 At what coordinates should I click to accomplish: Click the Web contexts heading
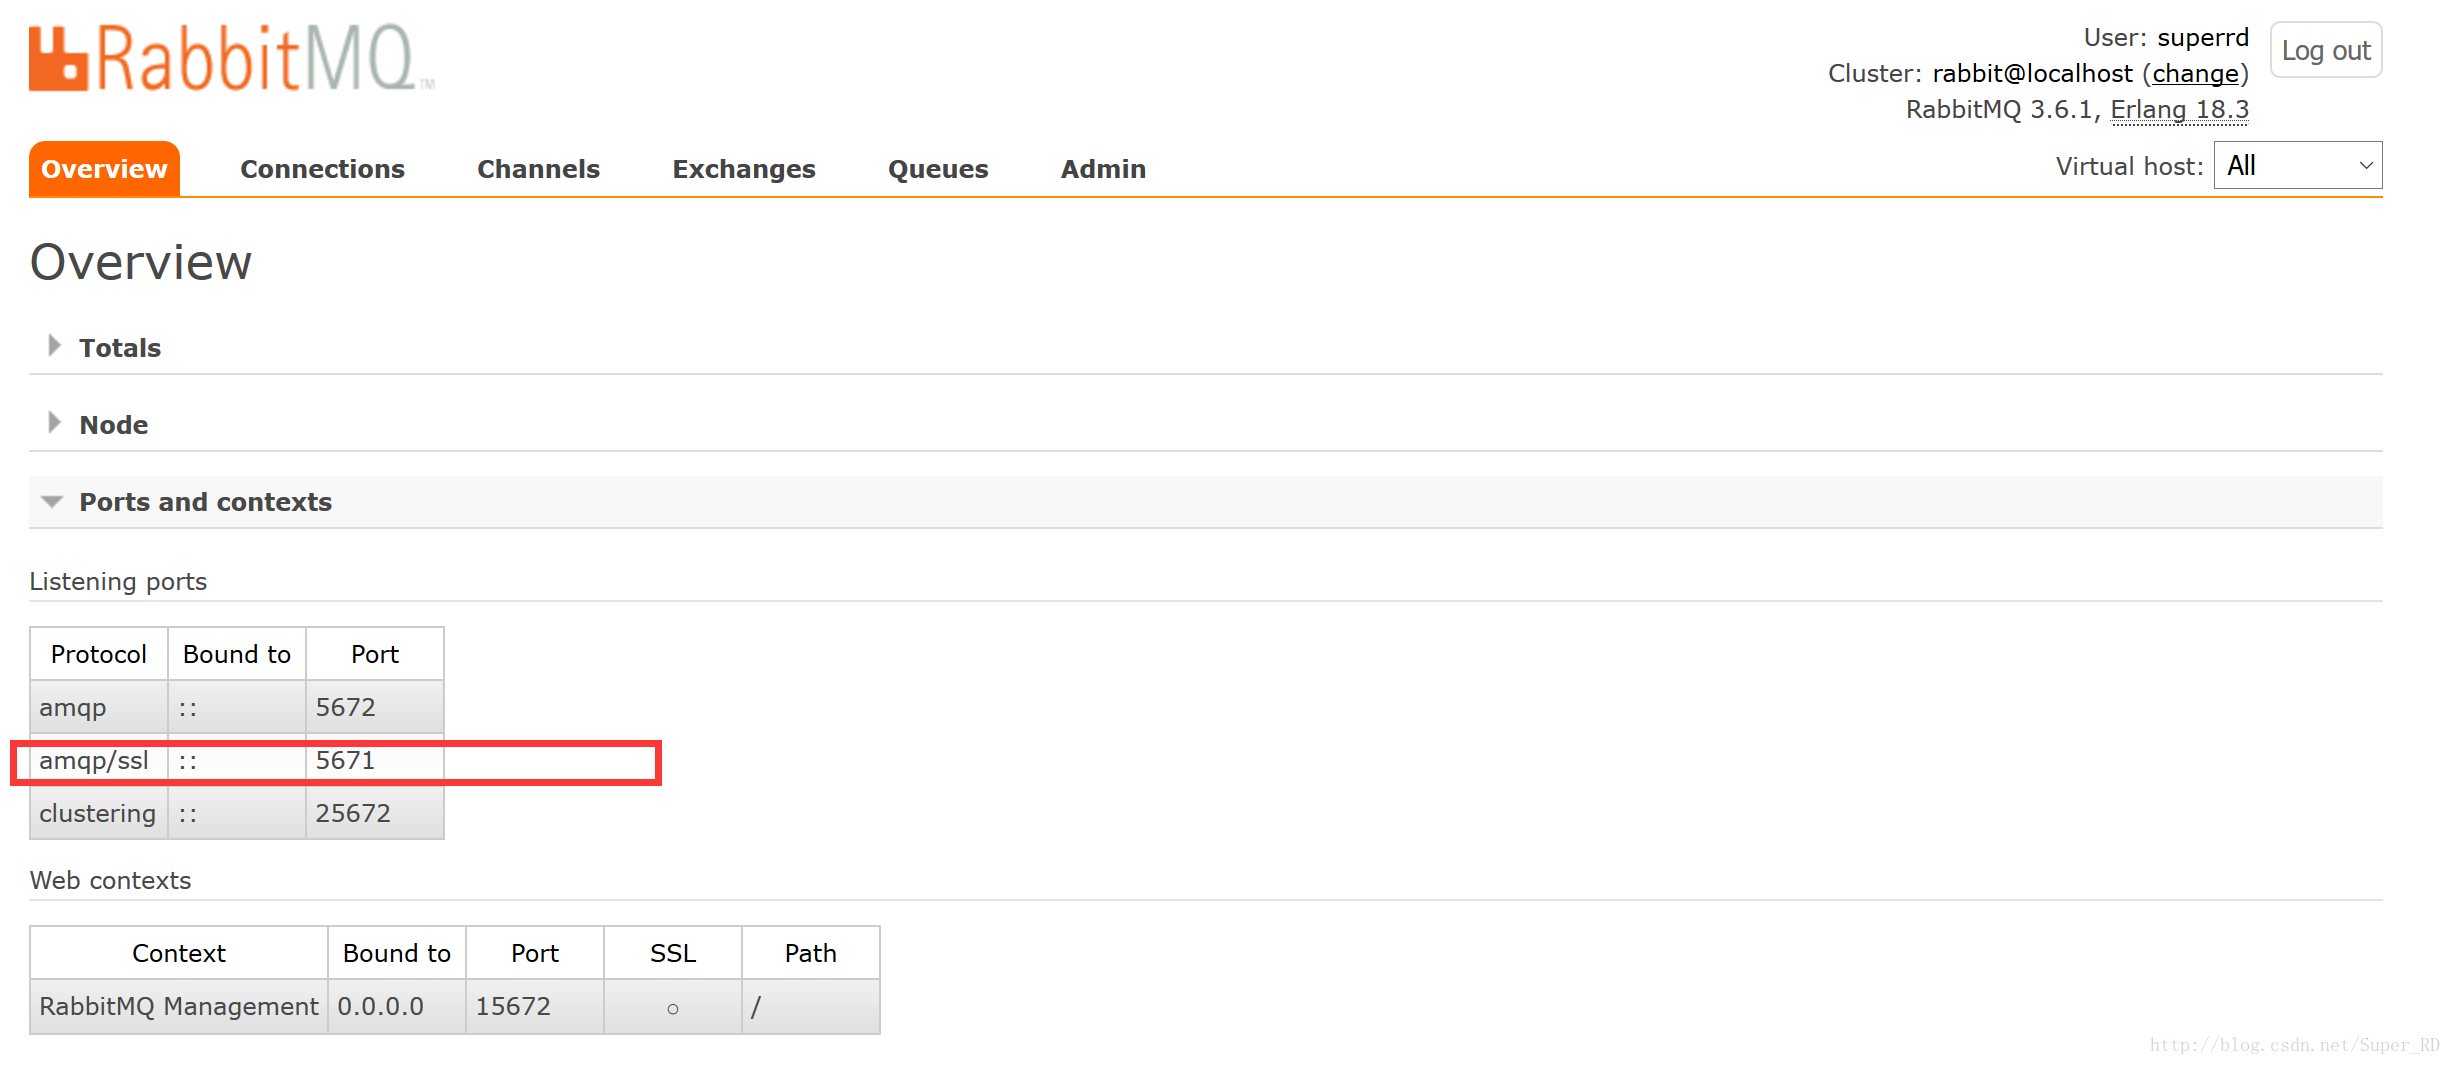(110, 880)
